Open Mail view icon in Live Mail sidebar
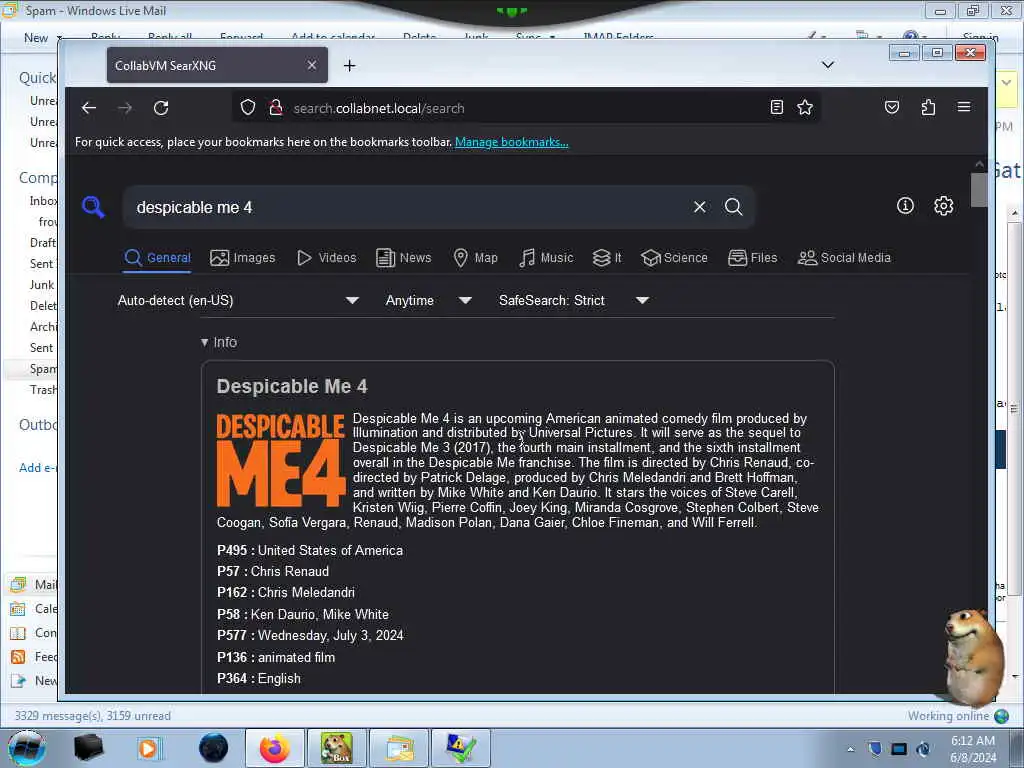 coord(18,584)
